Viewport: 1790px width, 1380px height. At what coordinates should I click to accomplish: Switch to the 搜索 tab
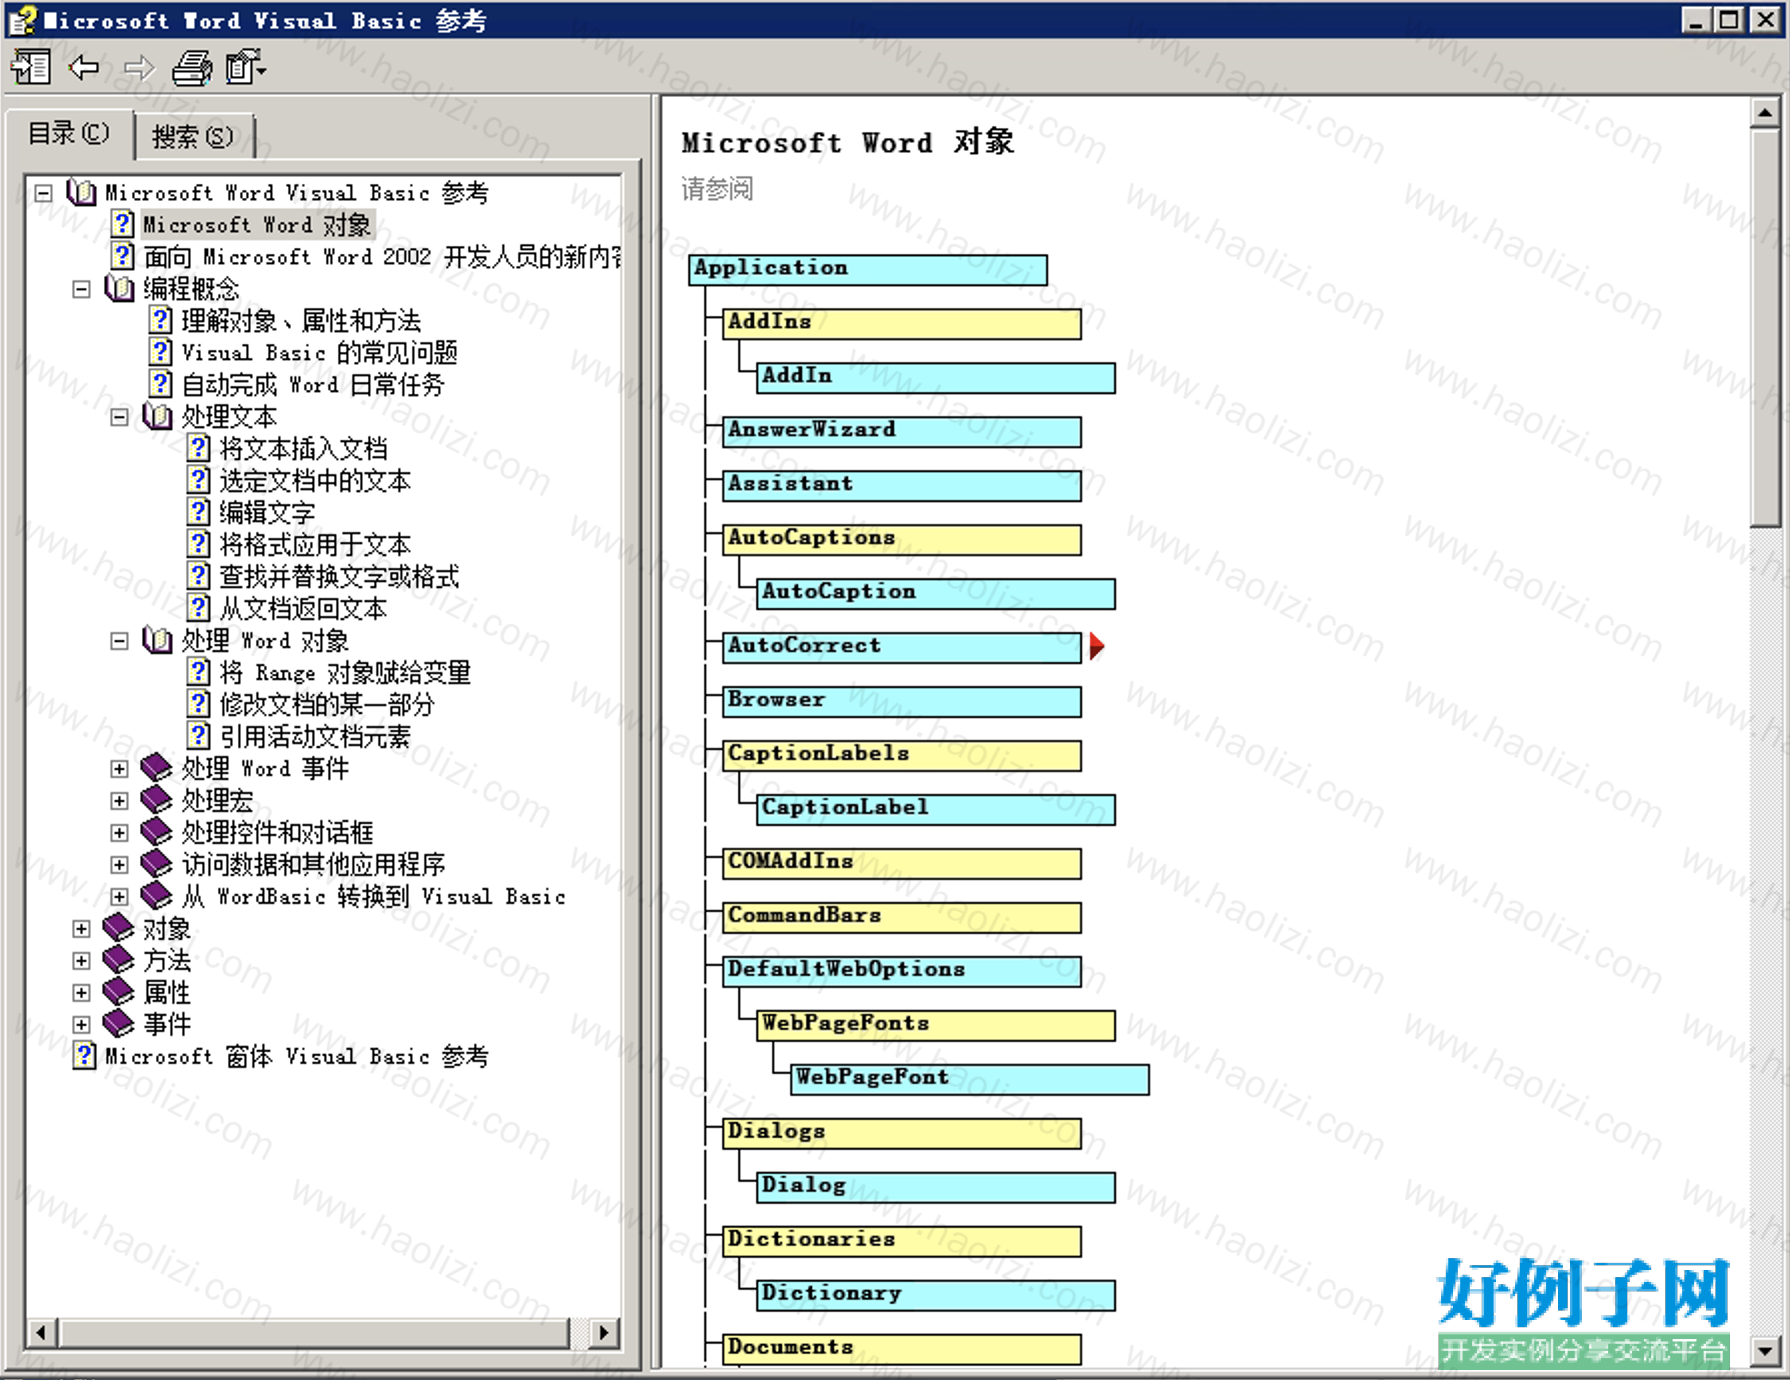tap(193, 136)
